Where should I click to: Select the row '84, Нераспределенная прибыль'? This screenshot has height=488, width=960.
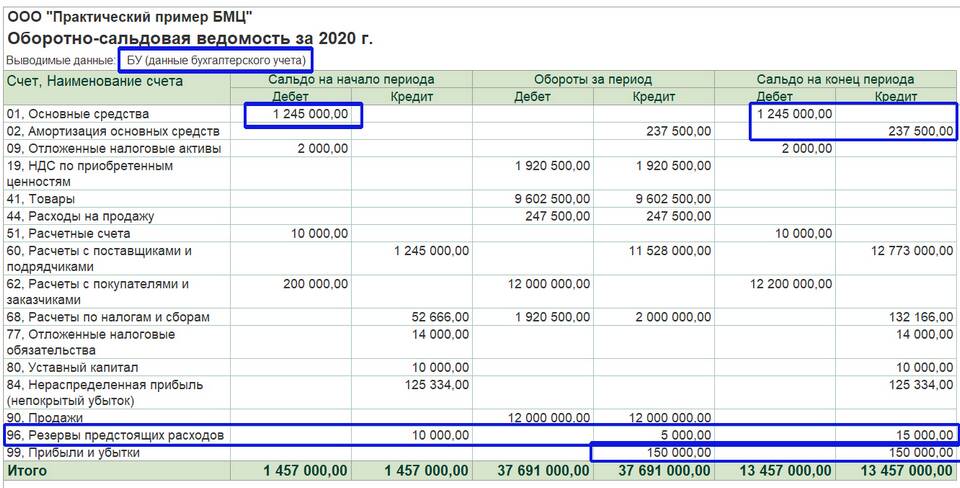pos(481,392)
